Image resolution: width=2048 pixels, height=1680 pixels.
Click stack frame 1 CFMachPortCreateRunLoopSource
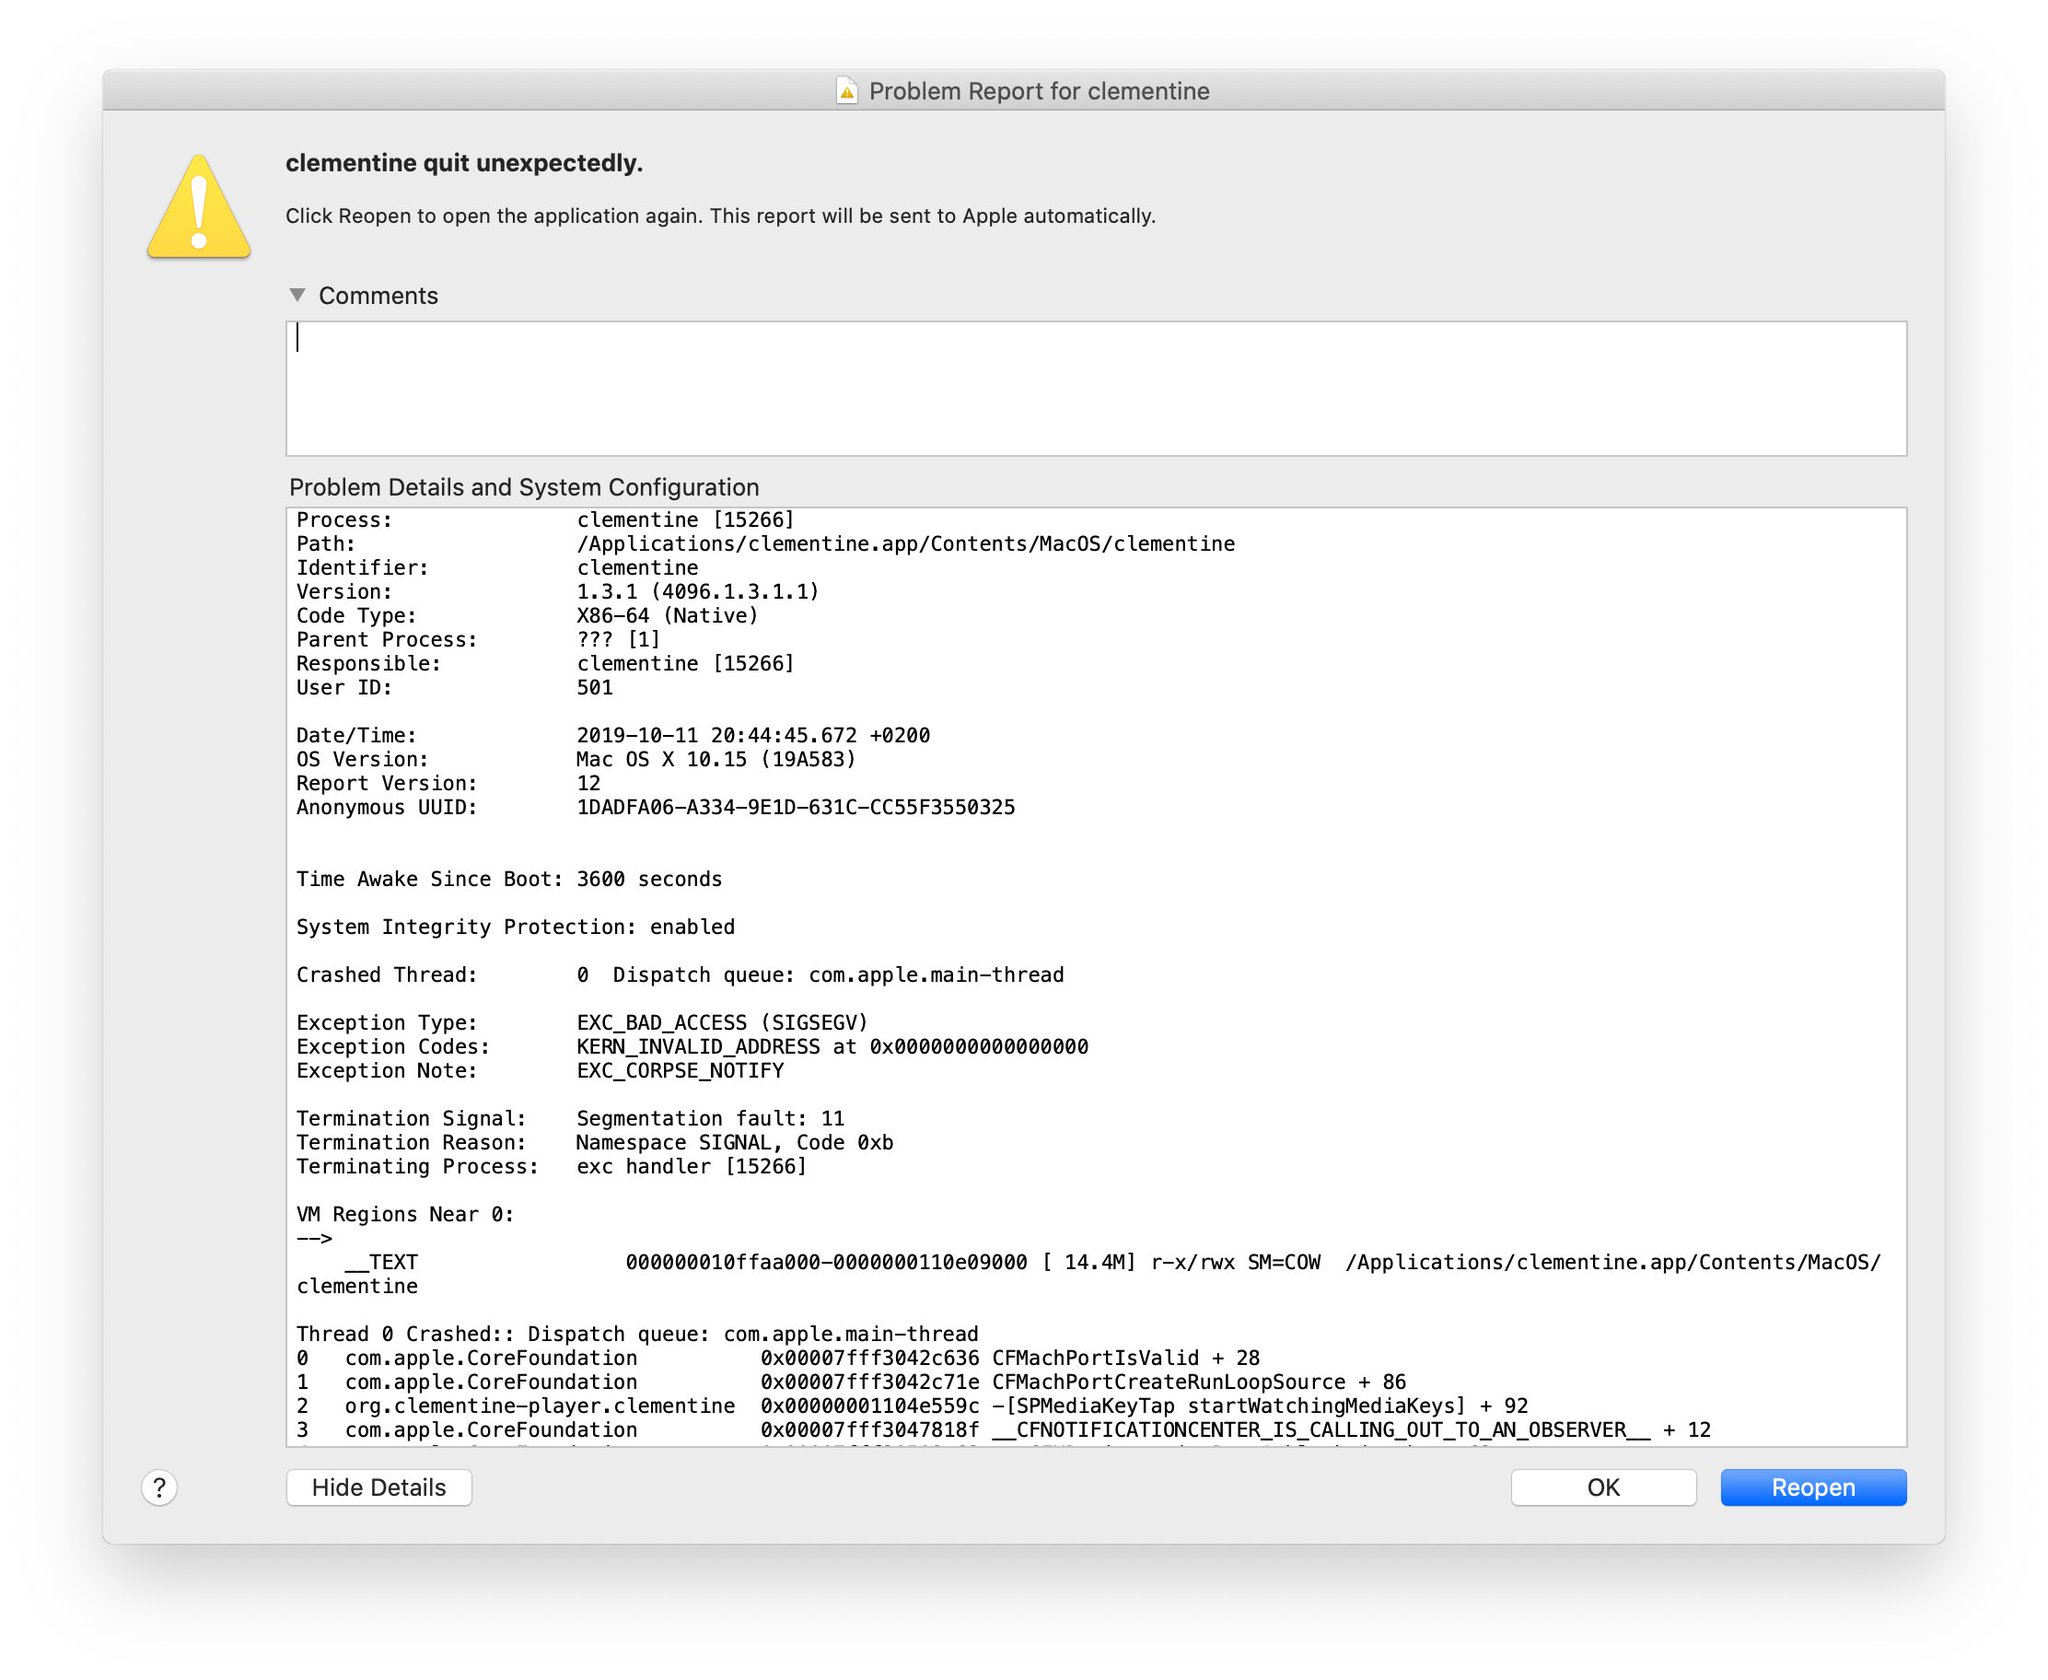click(851, 1382)
